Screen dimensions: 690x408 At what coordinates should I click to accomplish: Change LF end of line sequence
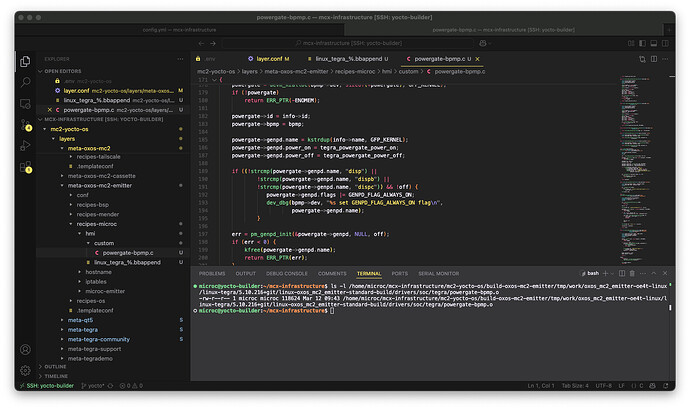pyautogui.click(x=621, y=386)
